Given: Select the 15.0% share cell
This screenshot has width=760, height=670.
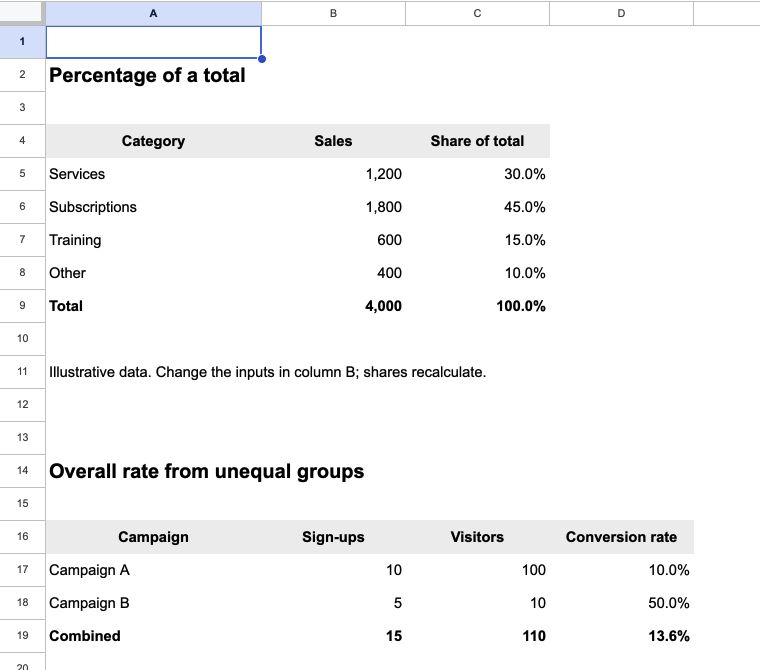Looking at the screenshot, I should [477, 240].
